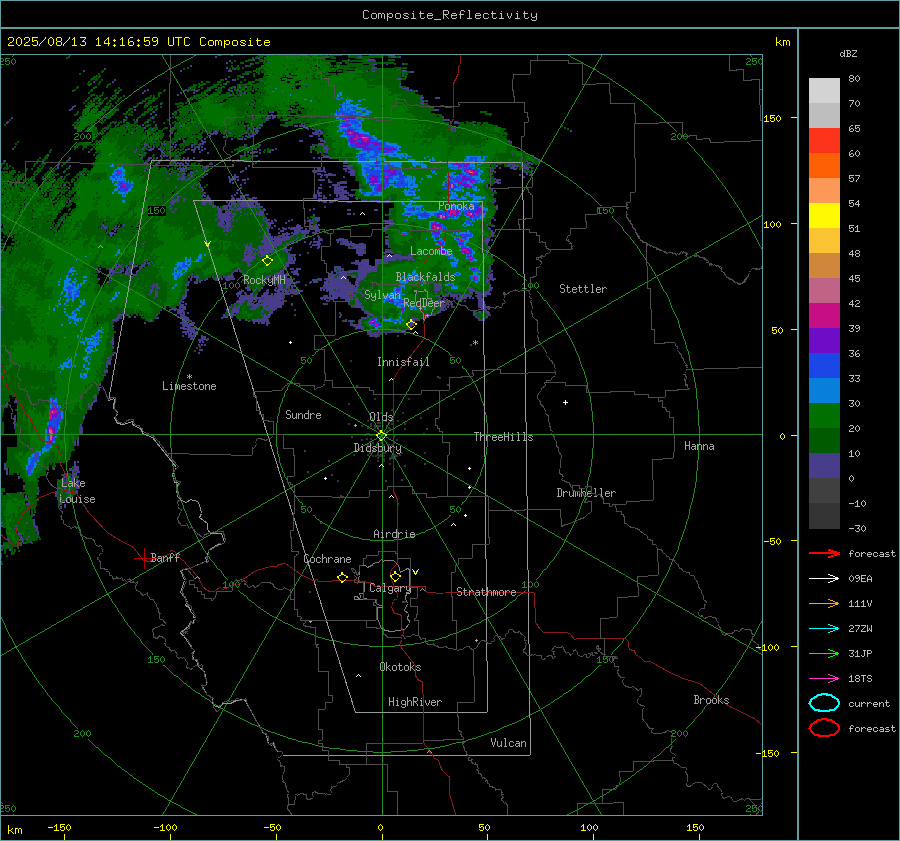Viewport: 900px width, 841px height.
Task: Click the 65 dBZ red color swatch
Action: (824, 140)
